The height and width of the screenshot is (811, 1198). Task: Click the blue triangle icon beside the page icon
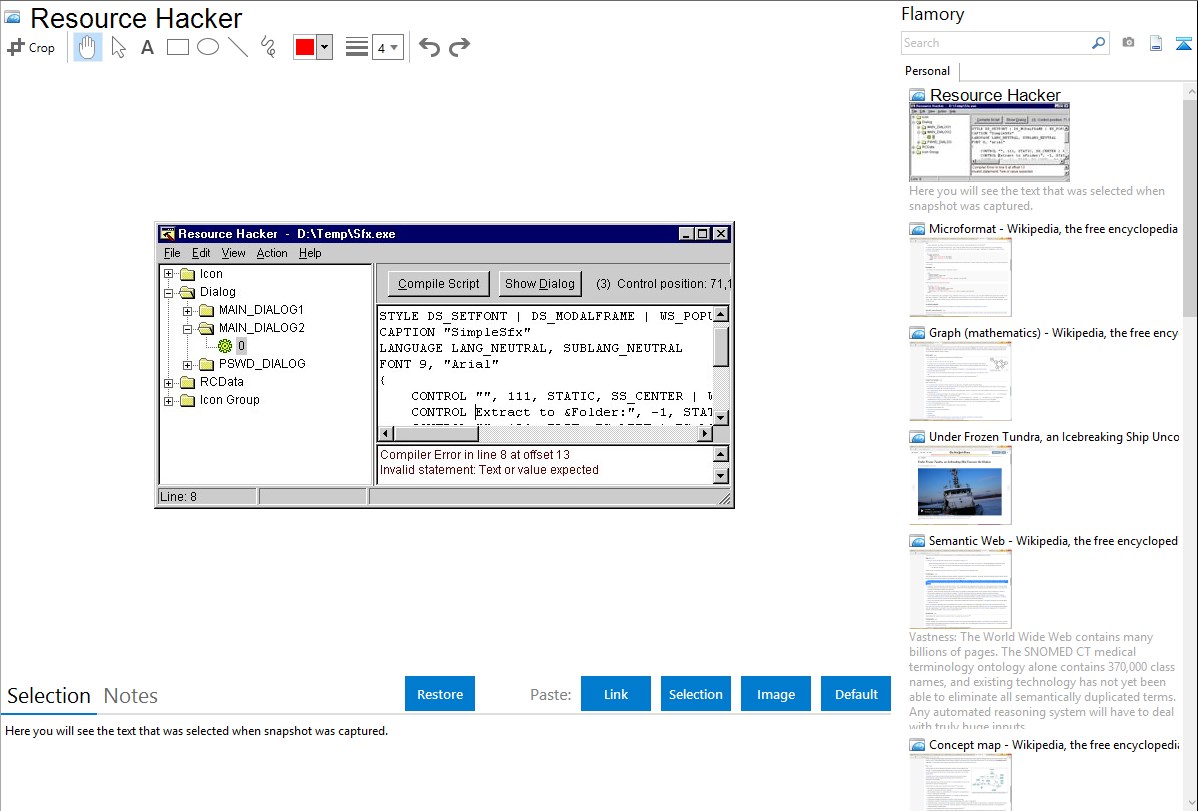tap(1183, 43)
